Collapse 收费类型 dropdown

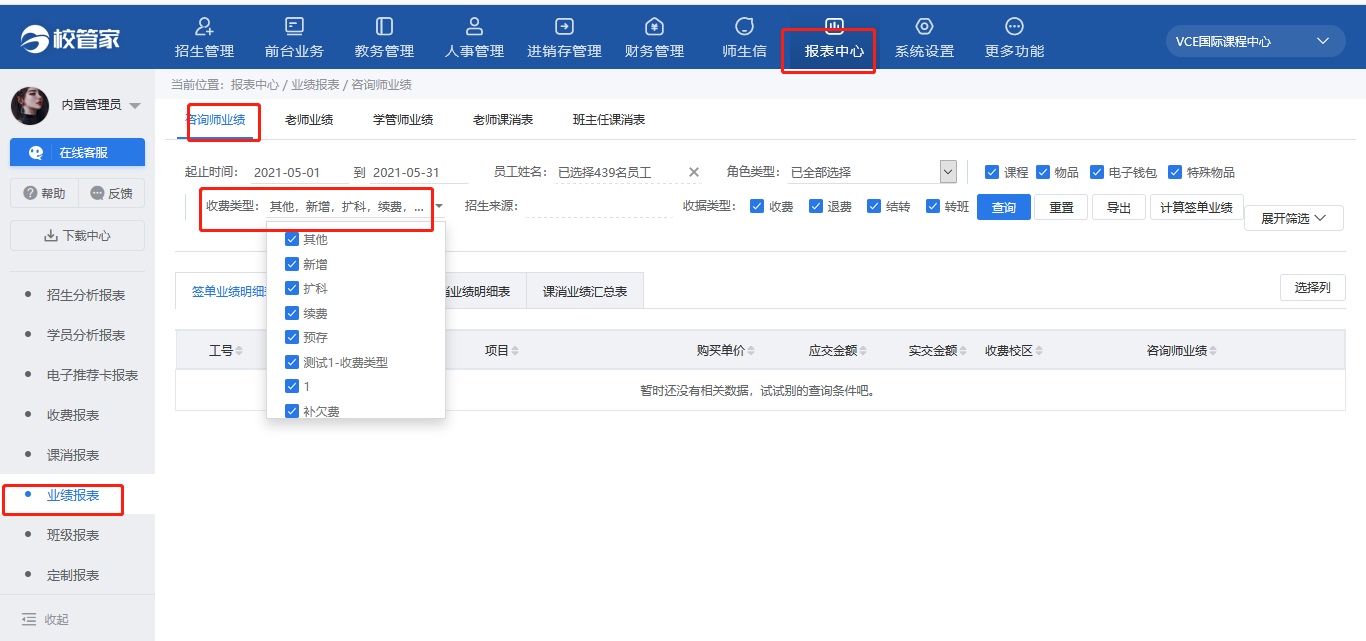pyautogui.click(x=439, y=206)
